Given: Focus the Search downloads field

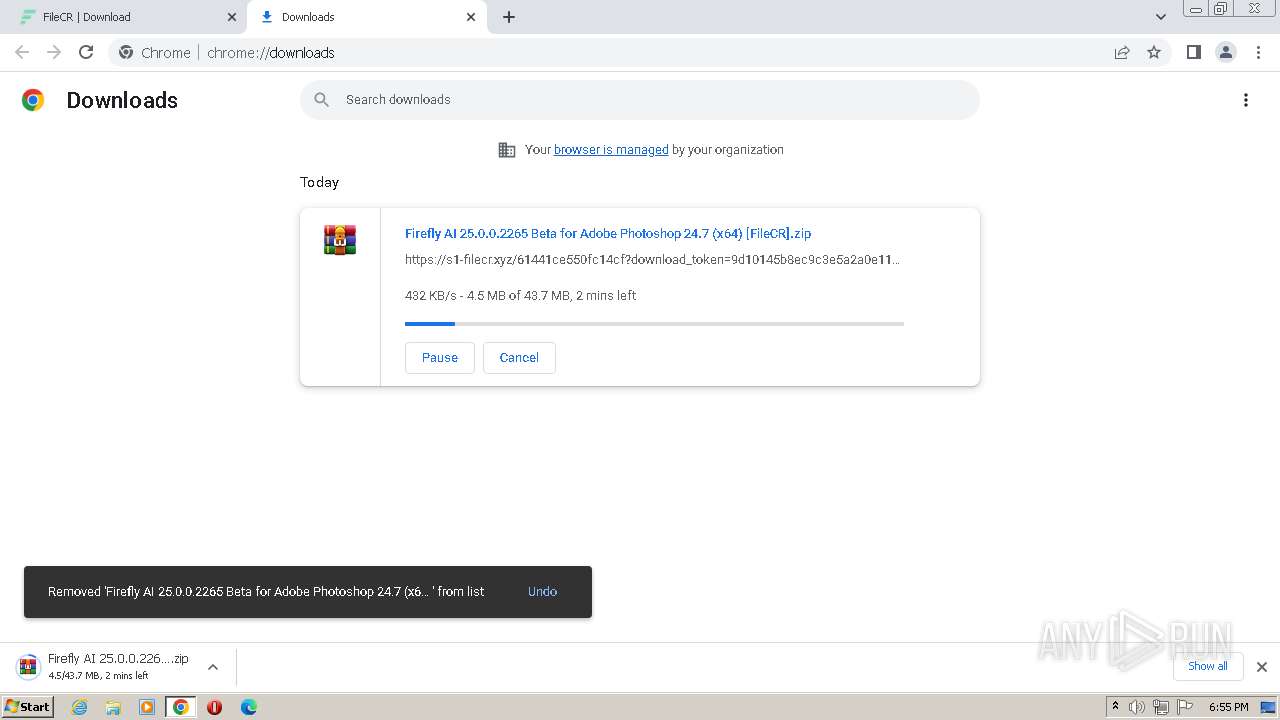Looking at the screenshot, I should point(640,100).
